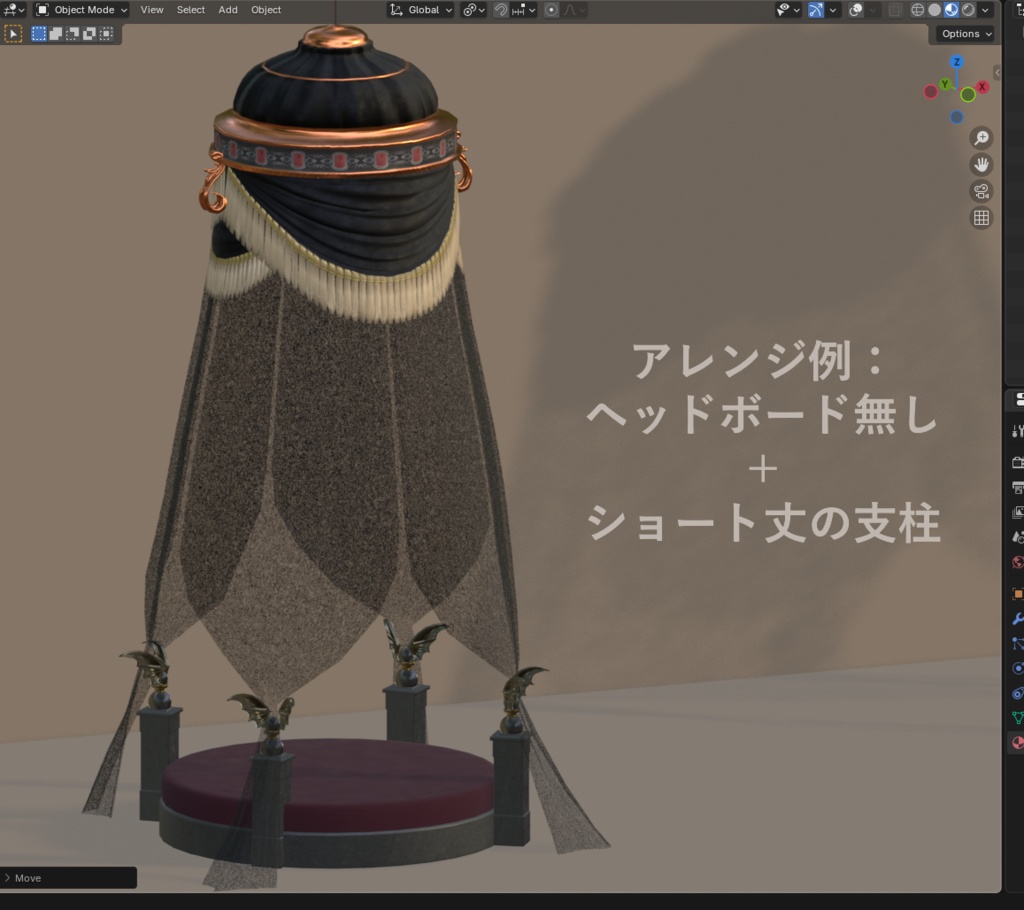The image size is (1024, 910).
Task: Toggle X-Ray mode
Action: (x=895, y=10)
